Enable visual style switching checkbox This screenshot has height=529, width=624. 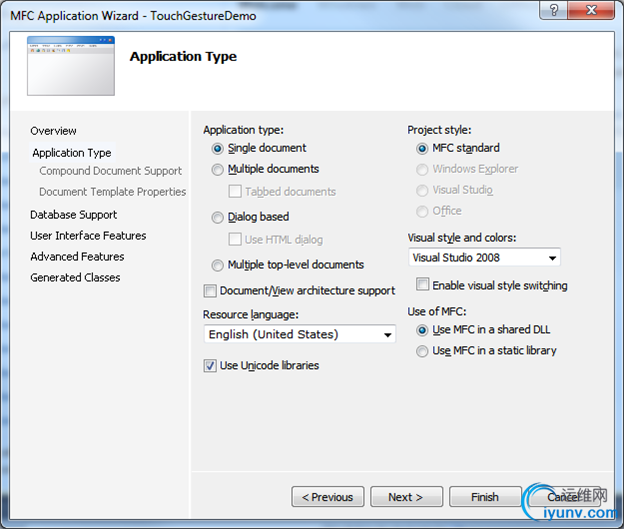click(422, 285)
